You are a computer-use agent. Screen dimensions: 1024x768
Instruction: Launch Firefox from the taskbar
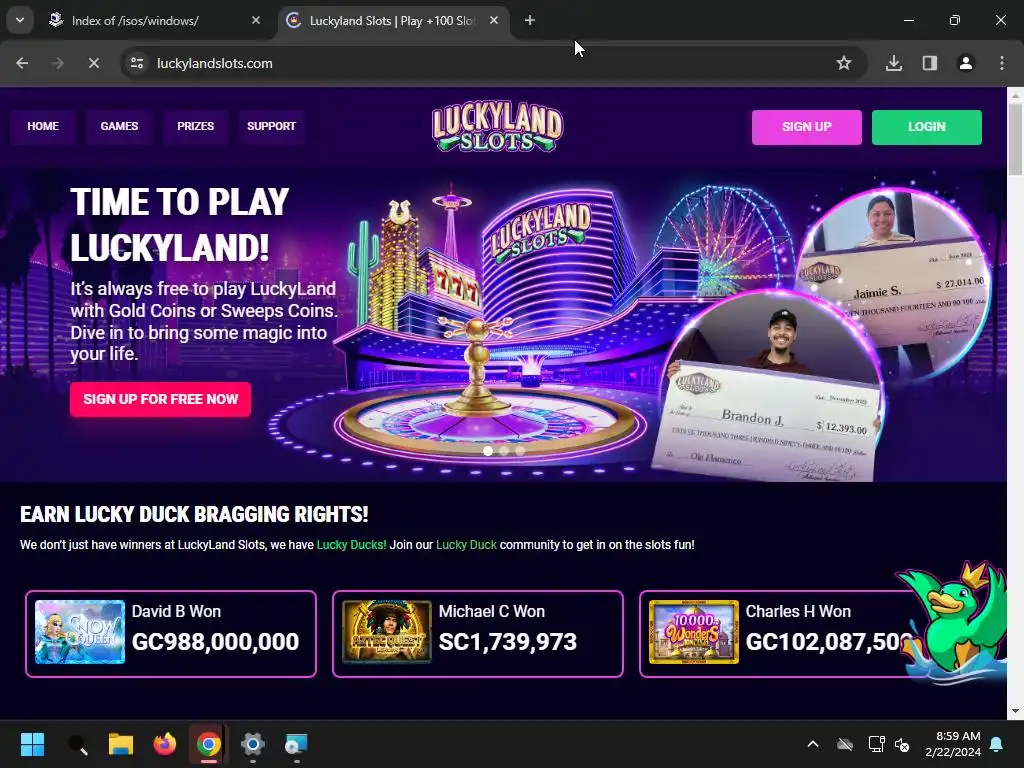165,744
